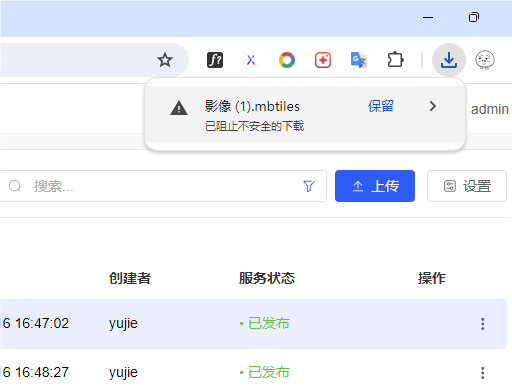Open the red plus-square extension icon
Screen dimensions: 512x392
click(x=323, y=60)
